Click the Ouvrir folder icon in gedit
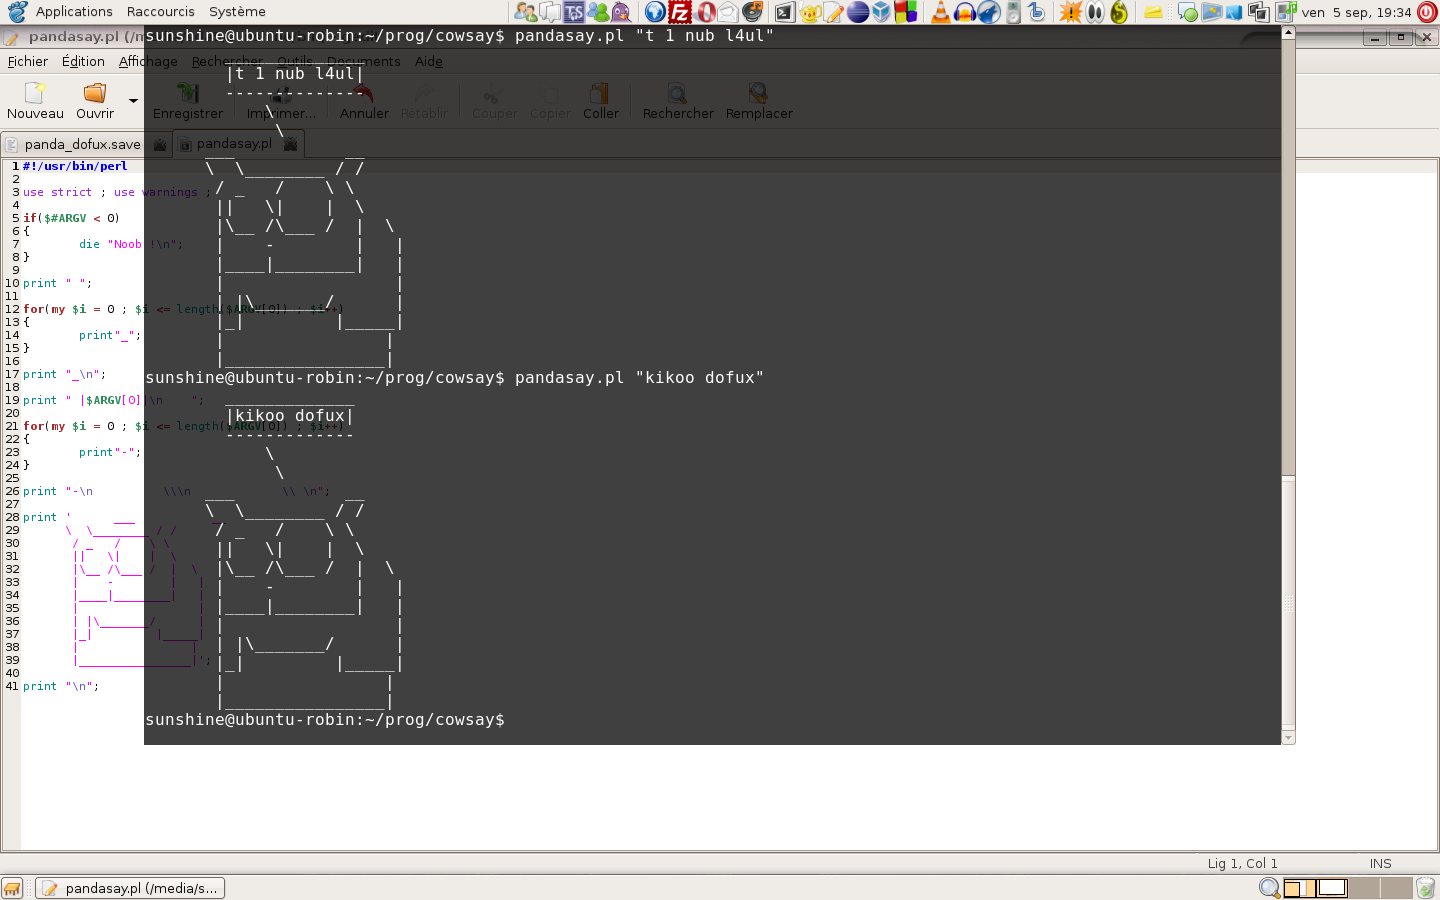Image resolution: width=1440 pixels, height=900 pixels. tap(94, 93)
